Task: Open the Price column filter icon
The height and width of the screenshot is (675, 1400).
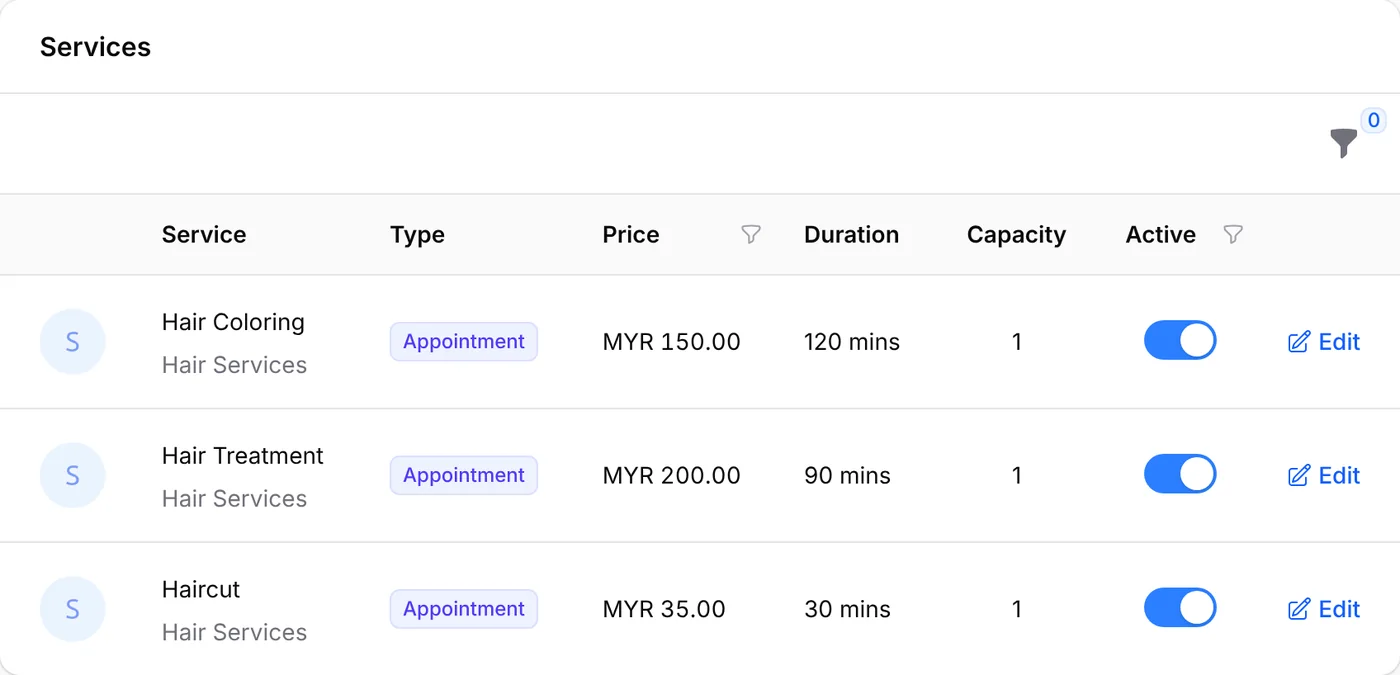Action: tap(750, 234)
